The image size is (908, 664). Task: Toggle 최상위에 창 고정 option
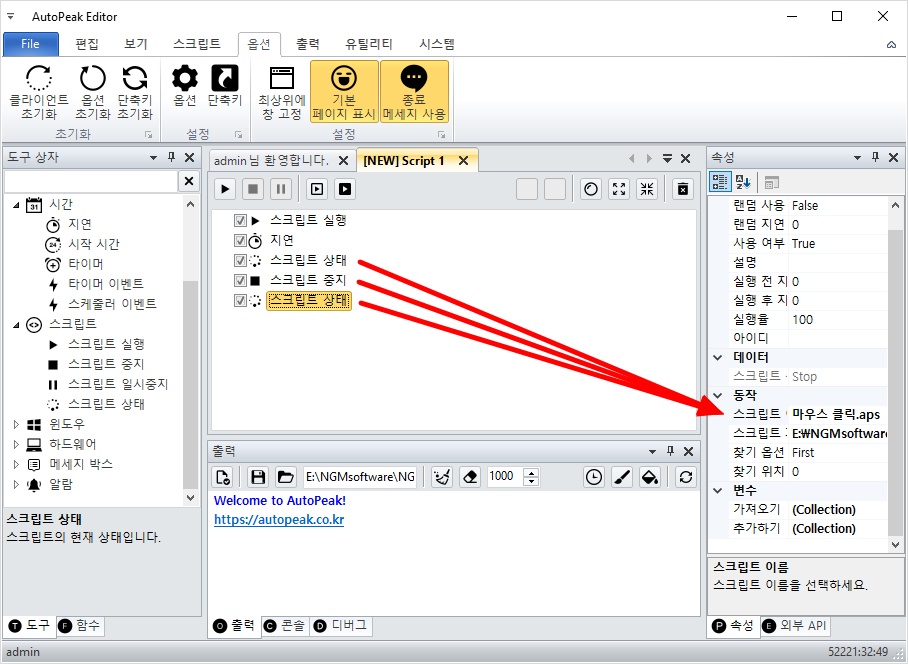[x=282, y=91]
